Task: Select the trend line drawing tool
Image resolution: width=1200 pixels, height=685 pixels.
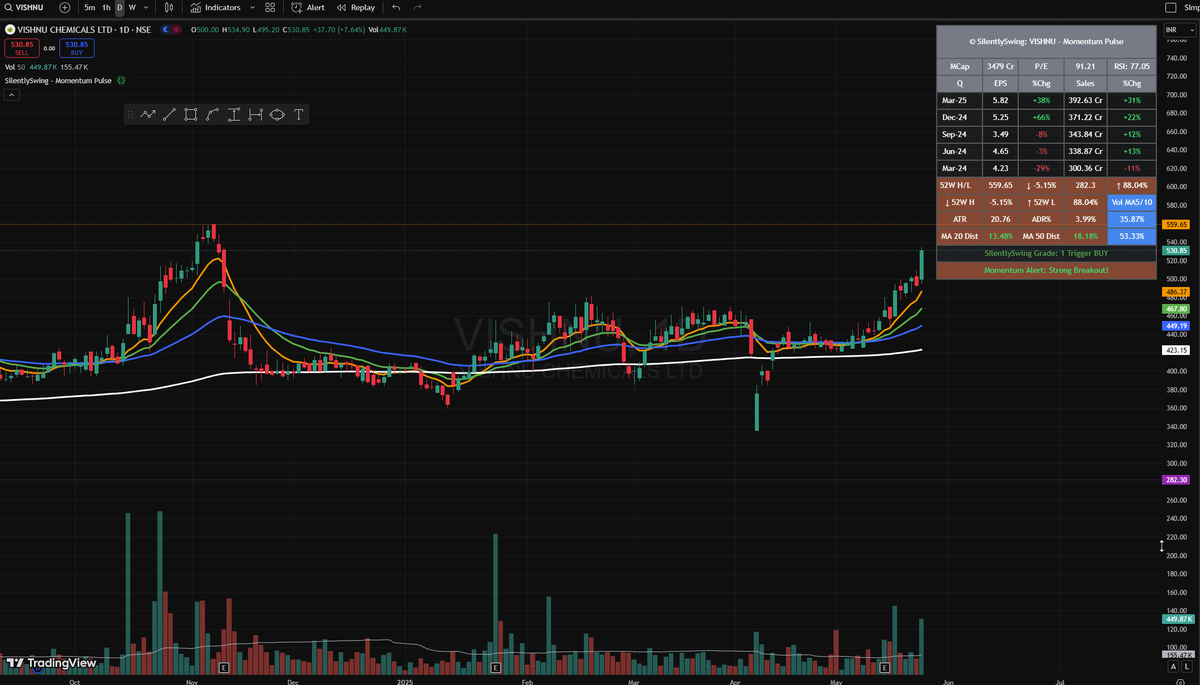Action: click(x=169, y=115)
